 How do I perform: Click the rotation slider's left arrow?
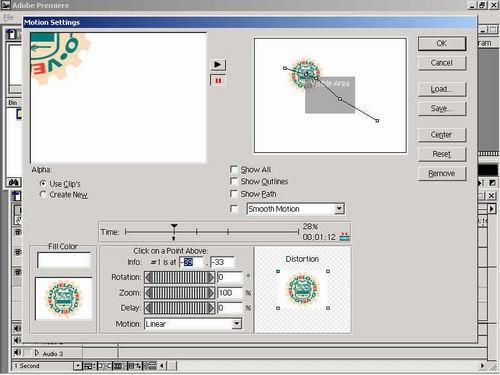tap(148, 277)
